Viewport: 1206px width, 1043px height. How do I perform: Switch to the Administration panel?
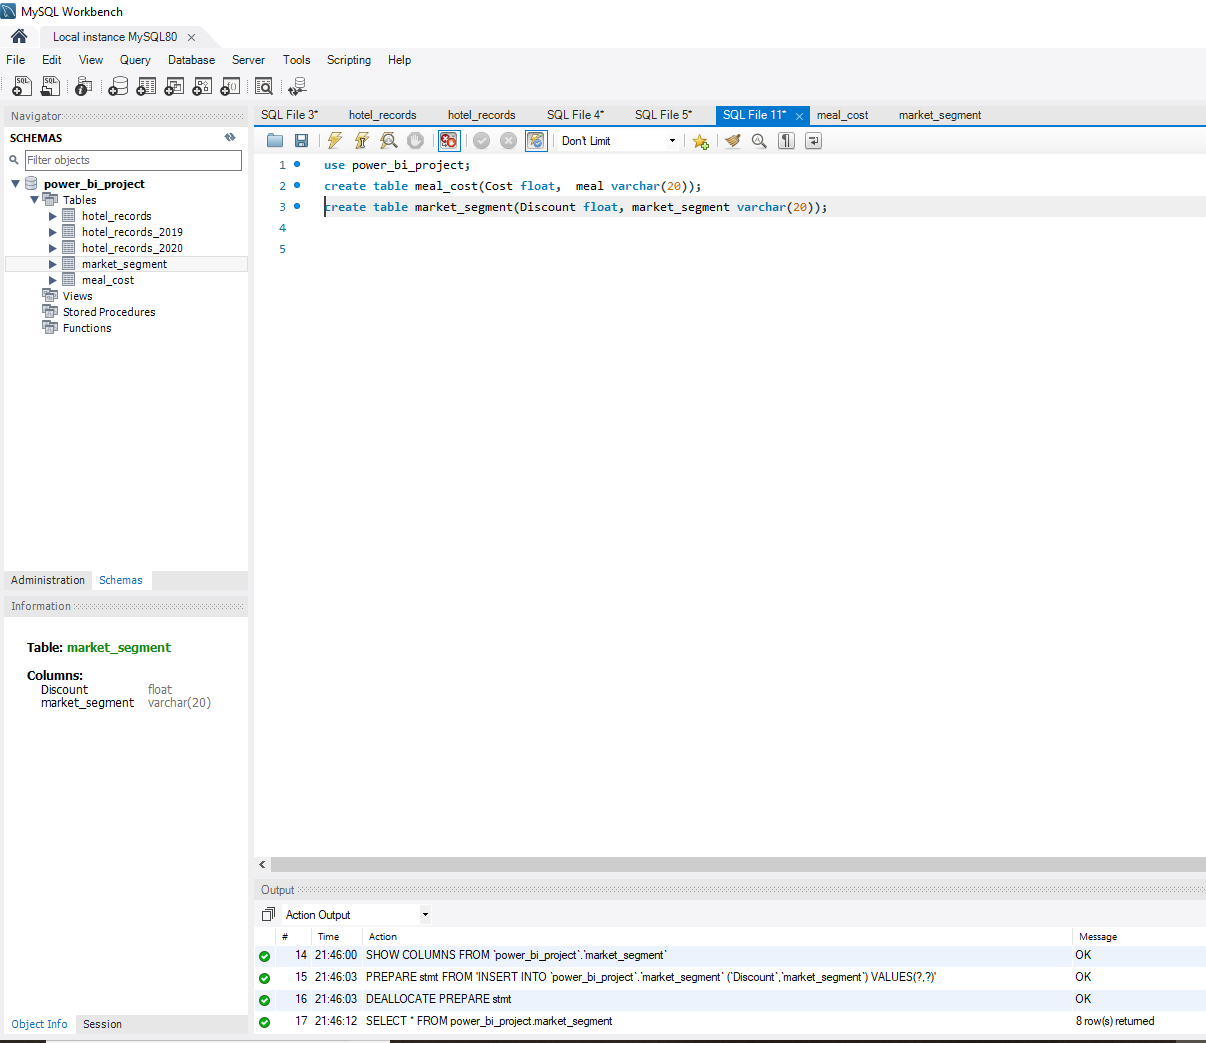tap(47, 580)
